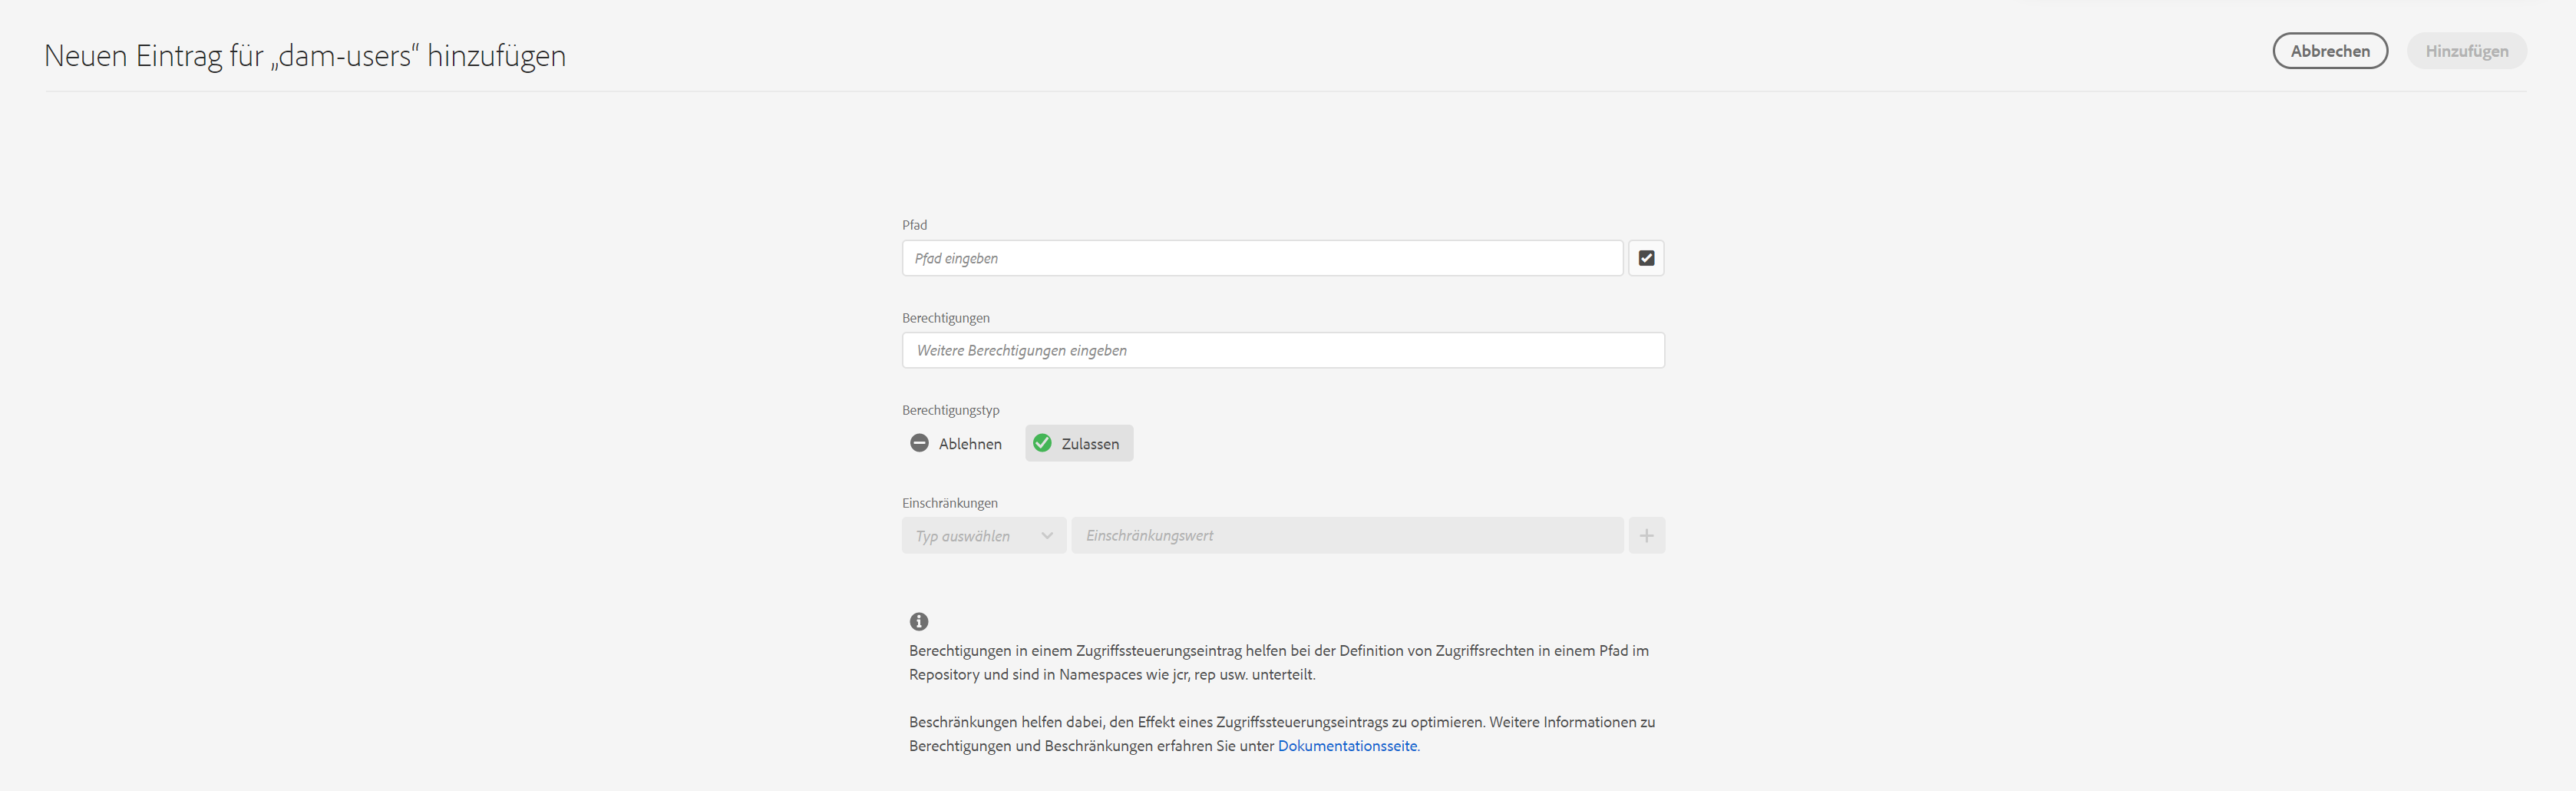The height and width of the screenshot is (791, 2576).
Task: Click the deny minus icon beside Ablehnen
Action: [919, 443]
